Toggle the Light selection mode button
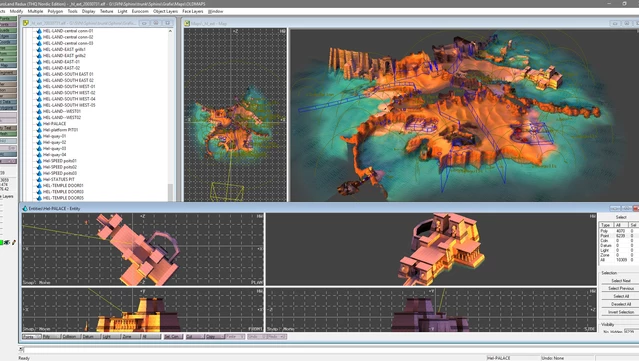This screenshot has width=639, height=361. tap(111, 337)
